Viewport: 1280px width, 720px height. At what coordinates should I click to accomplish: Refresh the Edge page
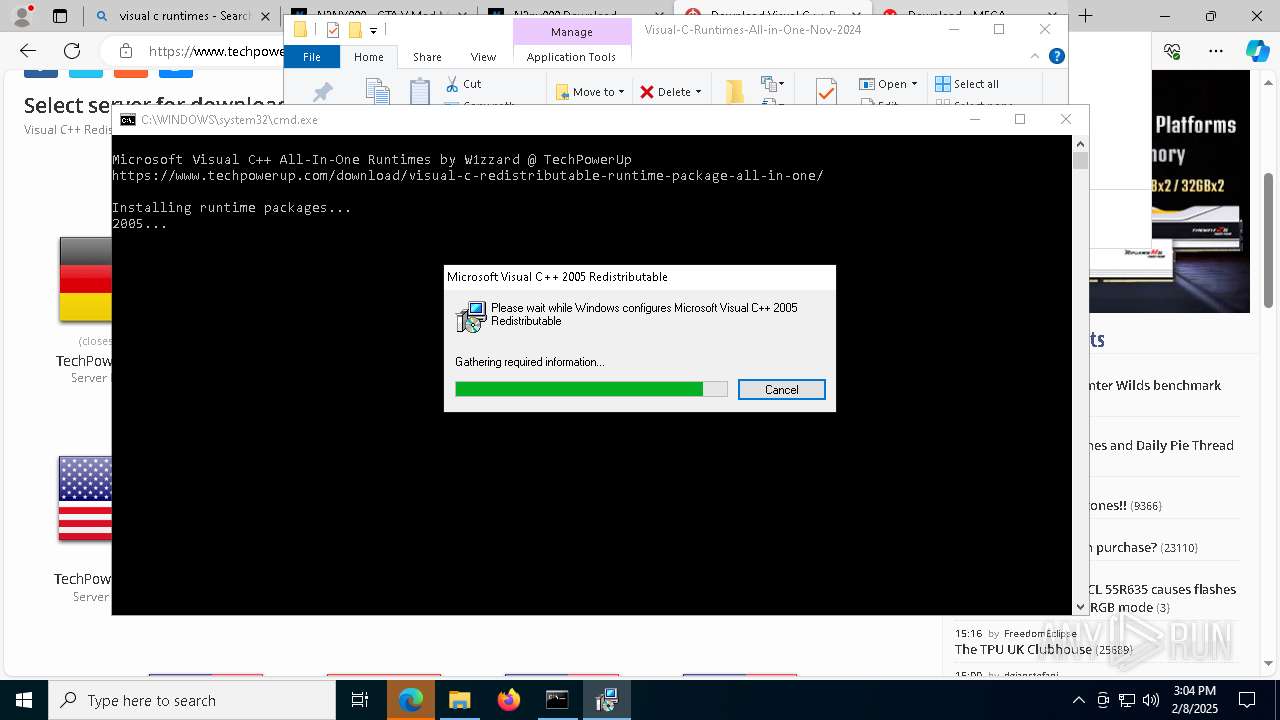(x=72, y=51)
